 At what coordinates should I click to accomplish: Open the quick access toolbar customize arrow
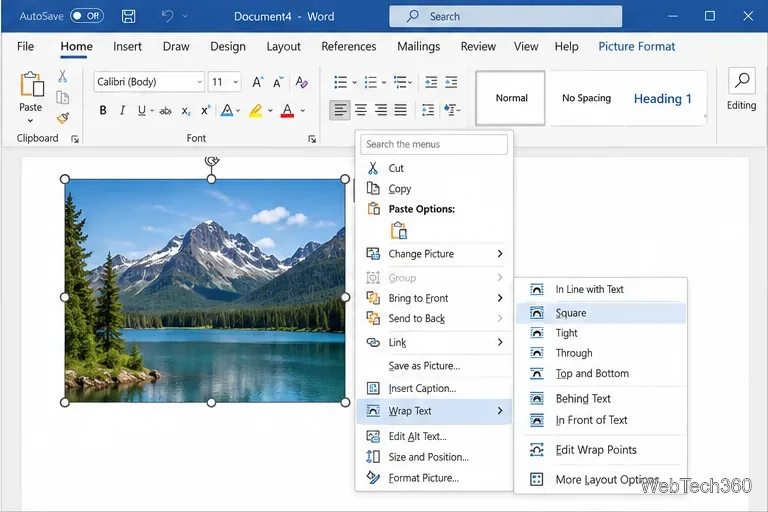click(185, 16)
